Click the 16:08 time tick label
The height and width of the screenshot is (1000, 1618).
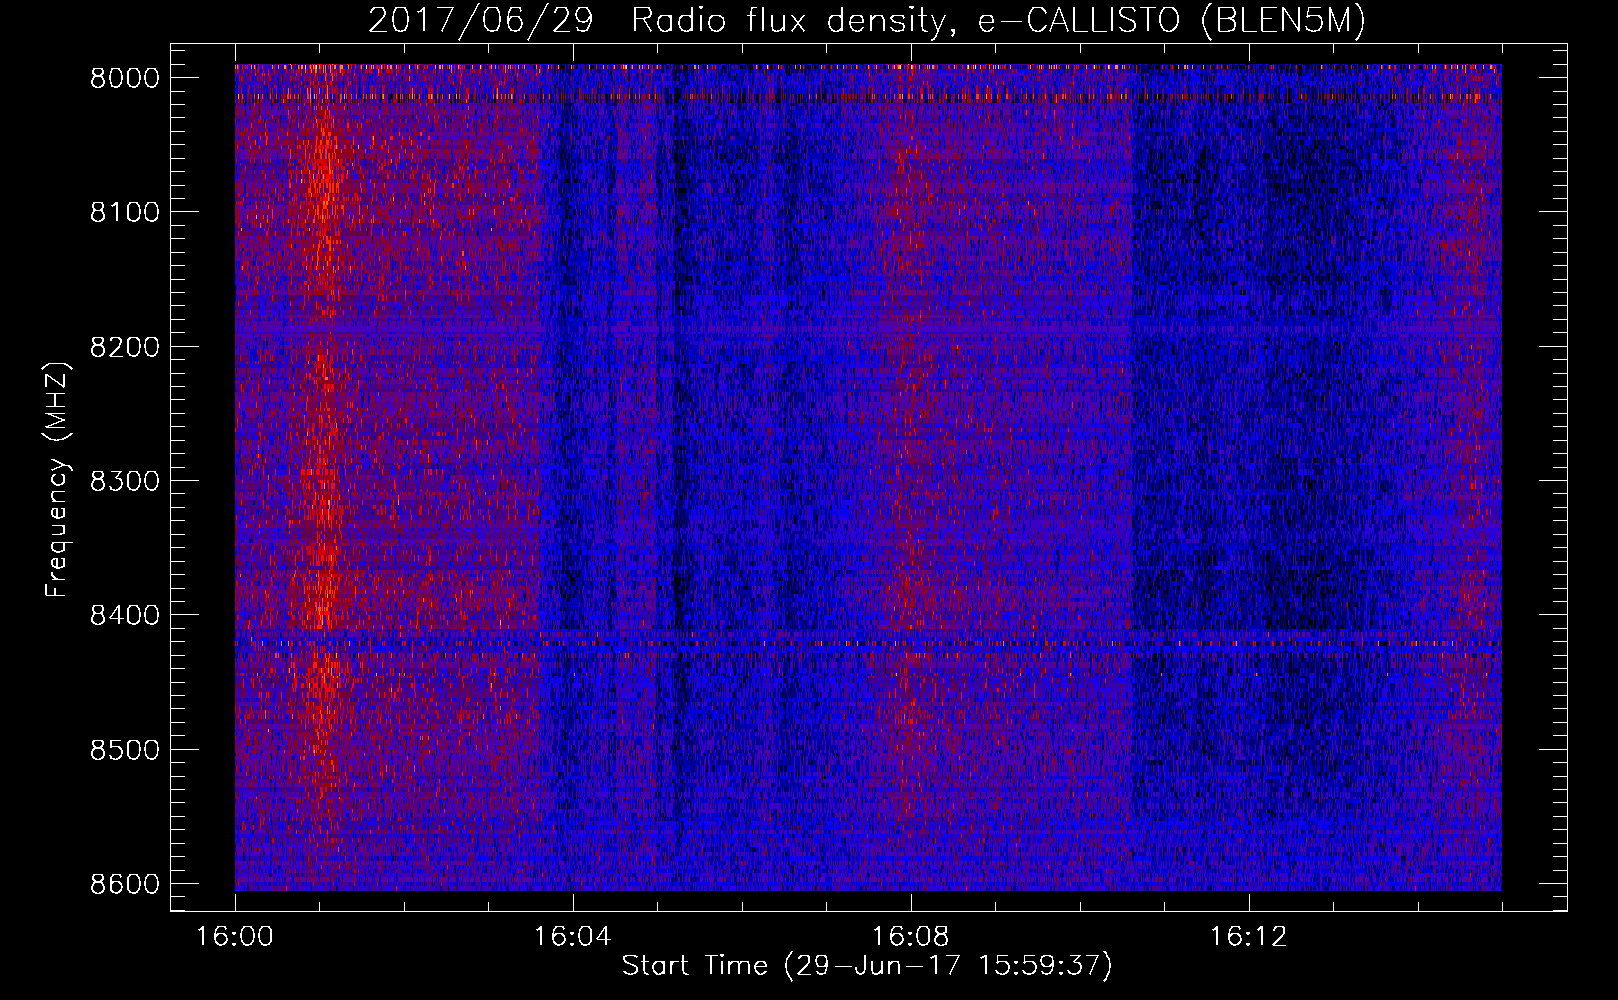click(911, 937)
